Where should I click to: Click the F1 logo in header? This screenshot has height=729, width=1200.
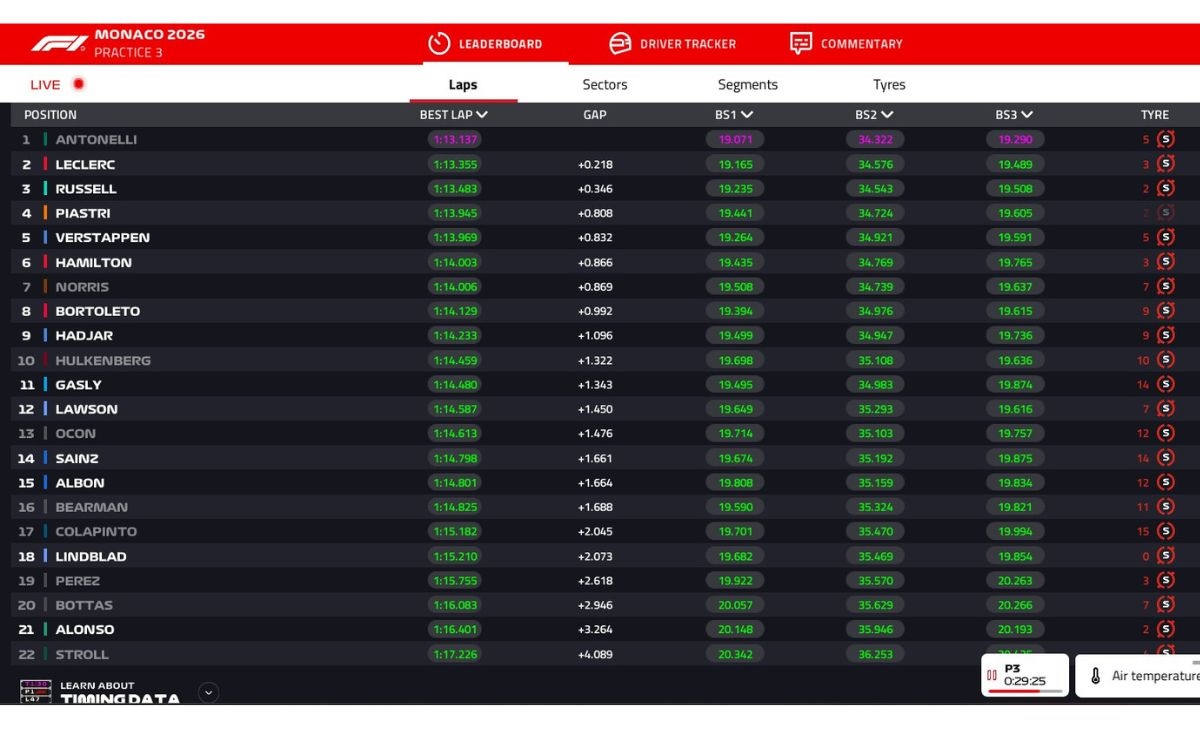pos(59,43)
